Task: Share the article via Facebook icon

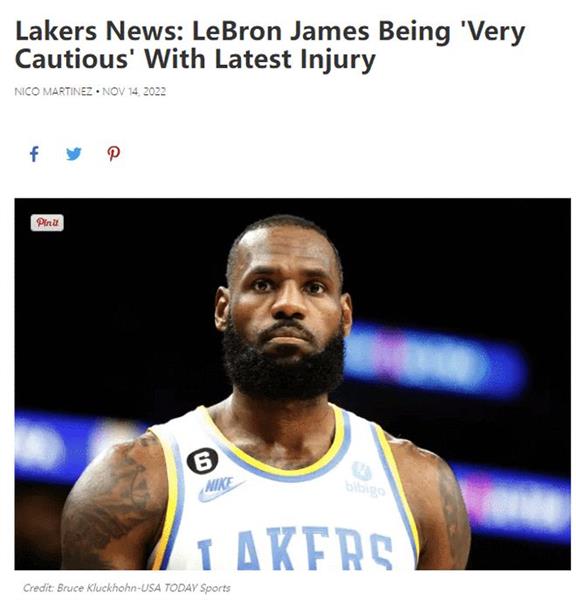Action: coord(34,154)
